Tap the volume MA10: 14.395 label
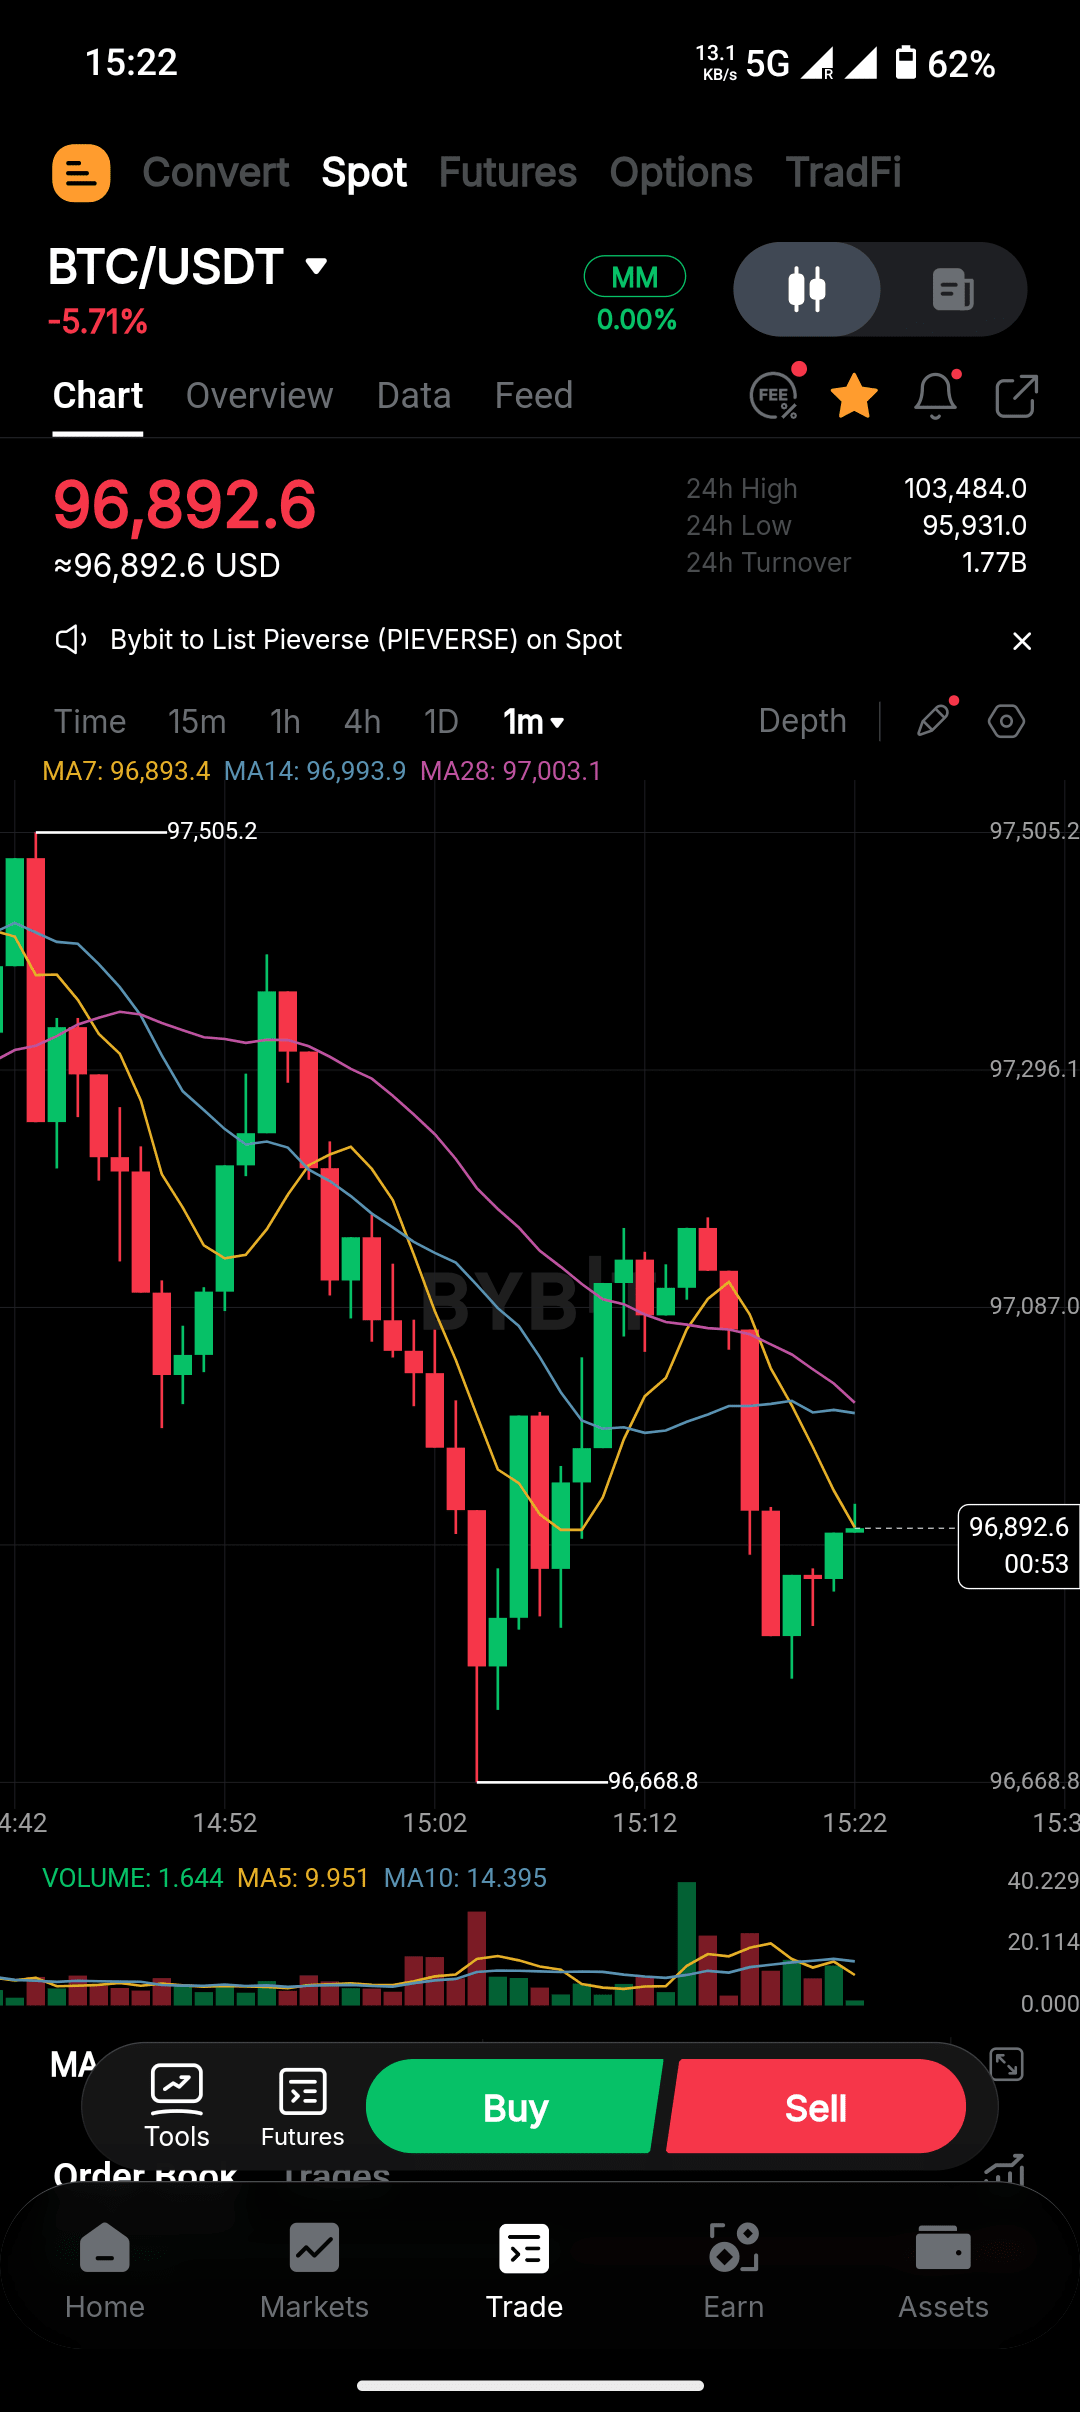The image size is (1080, 2412). 465,1878
